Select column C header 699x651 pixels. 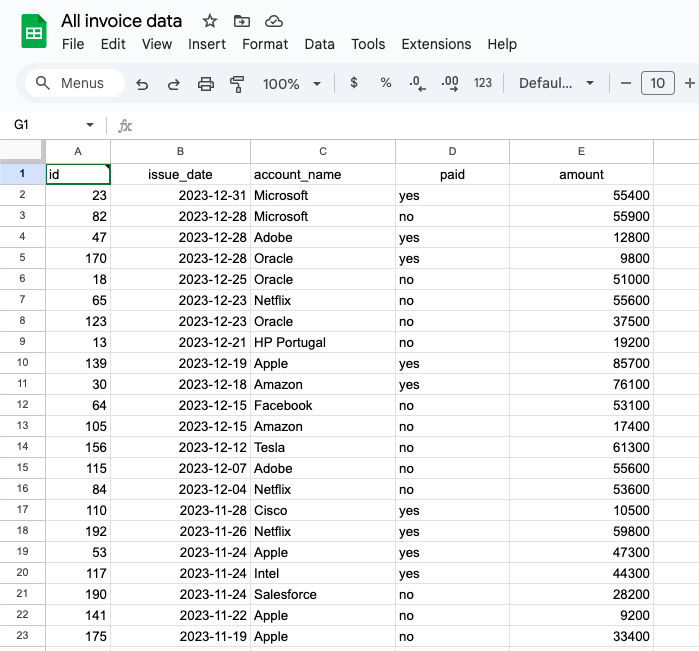click(x=323, y=152)
